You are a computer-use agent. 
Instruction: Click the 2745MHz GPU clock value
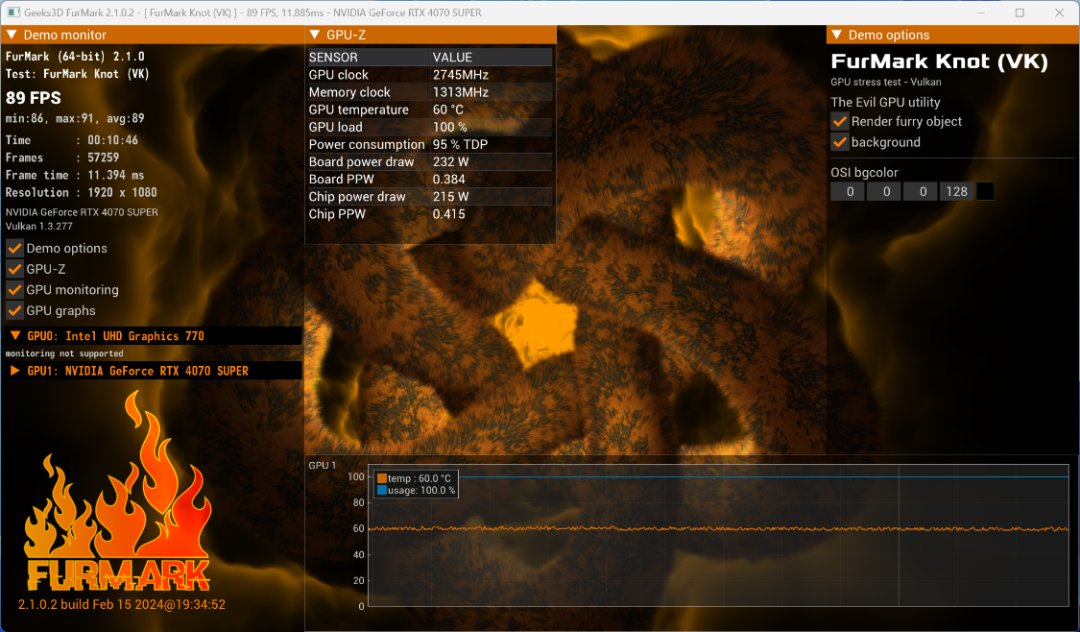point(461,74)
